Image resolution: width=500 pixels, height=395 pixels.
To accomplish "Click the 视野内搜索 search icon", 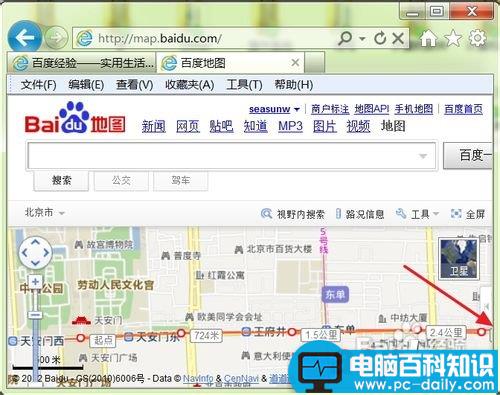I will point(266,213).
